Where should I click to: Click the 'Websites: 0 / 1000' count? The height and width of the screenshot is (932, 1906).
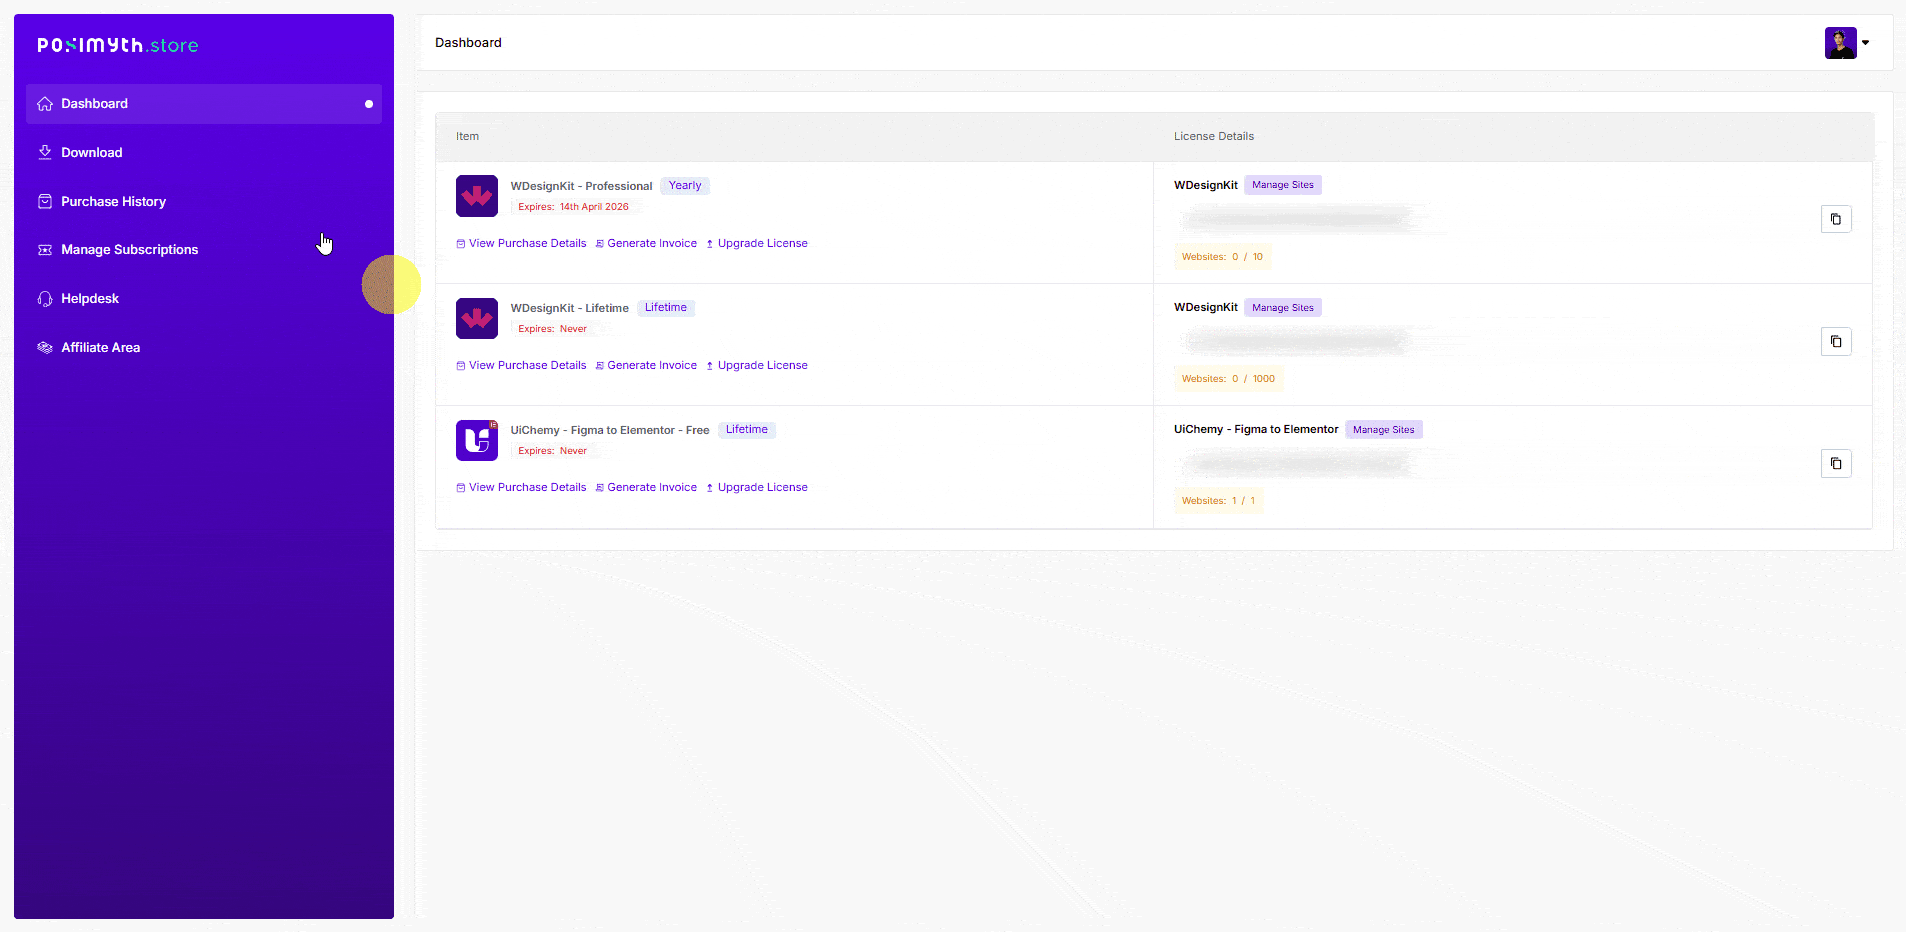[1228, 379]
